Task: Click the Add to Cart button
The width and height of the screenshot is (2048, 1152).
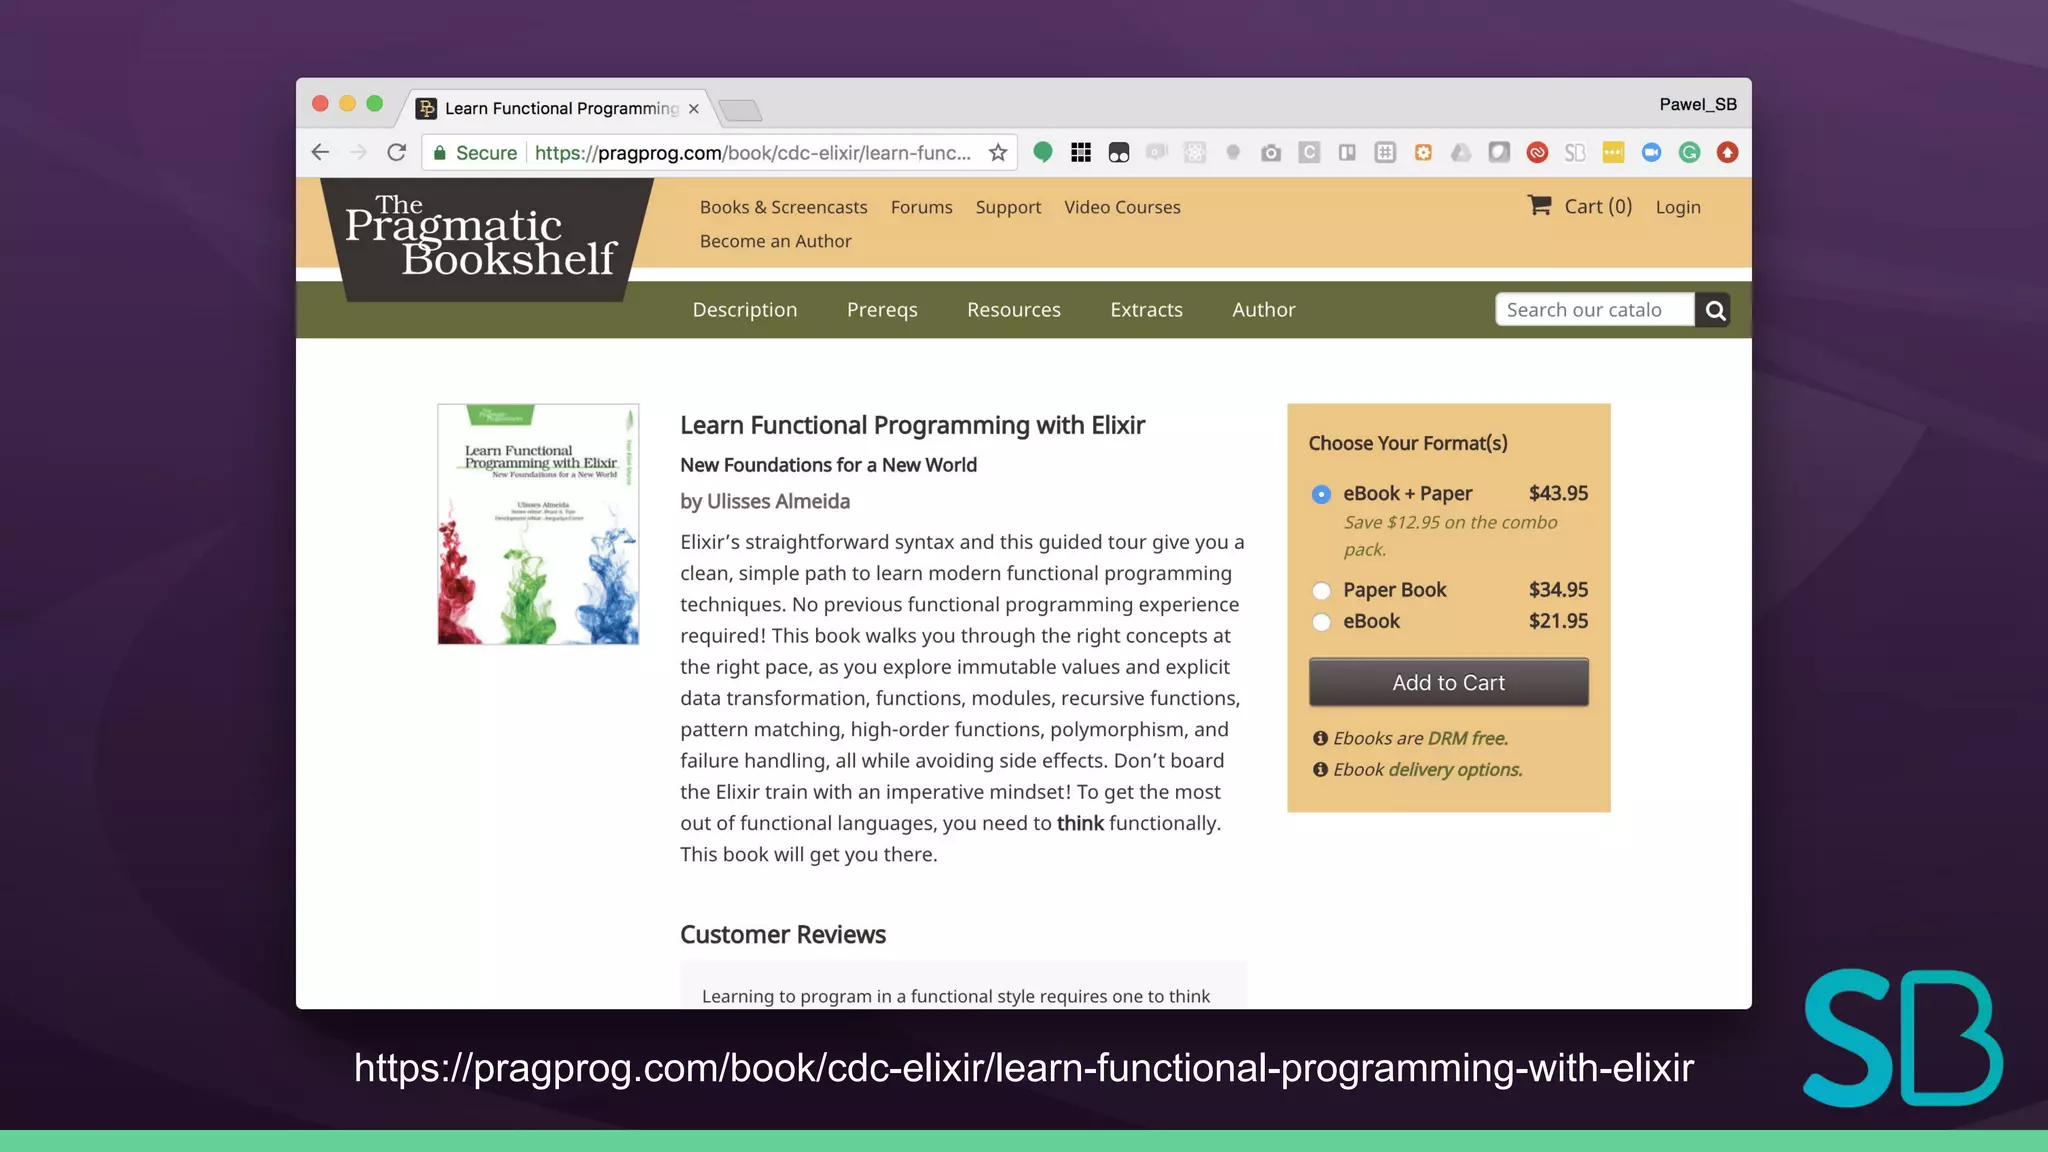Action: (1449, 682)
